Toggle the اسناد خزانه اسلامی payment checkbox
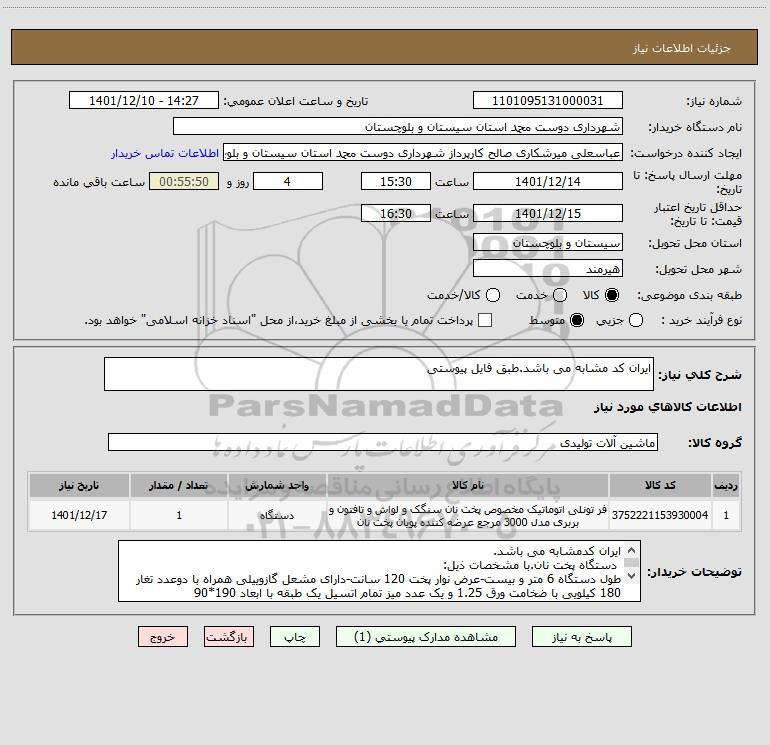Screen dimensions: 770x745 coord(485,320)
